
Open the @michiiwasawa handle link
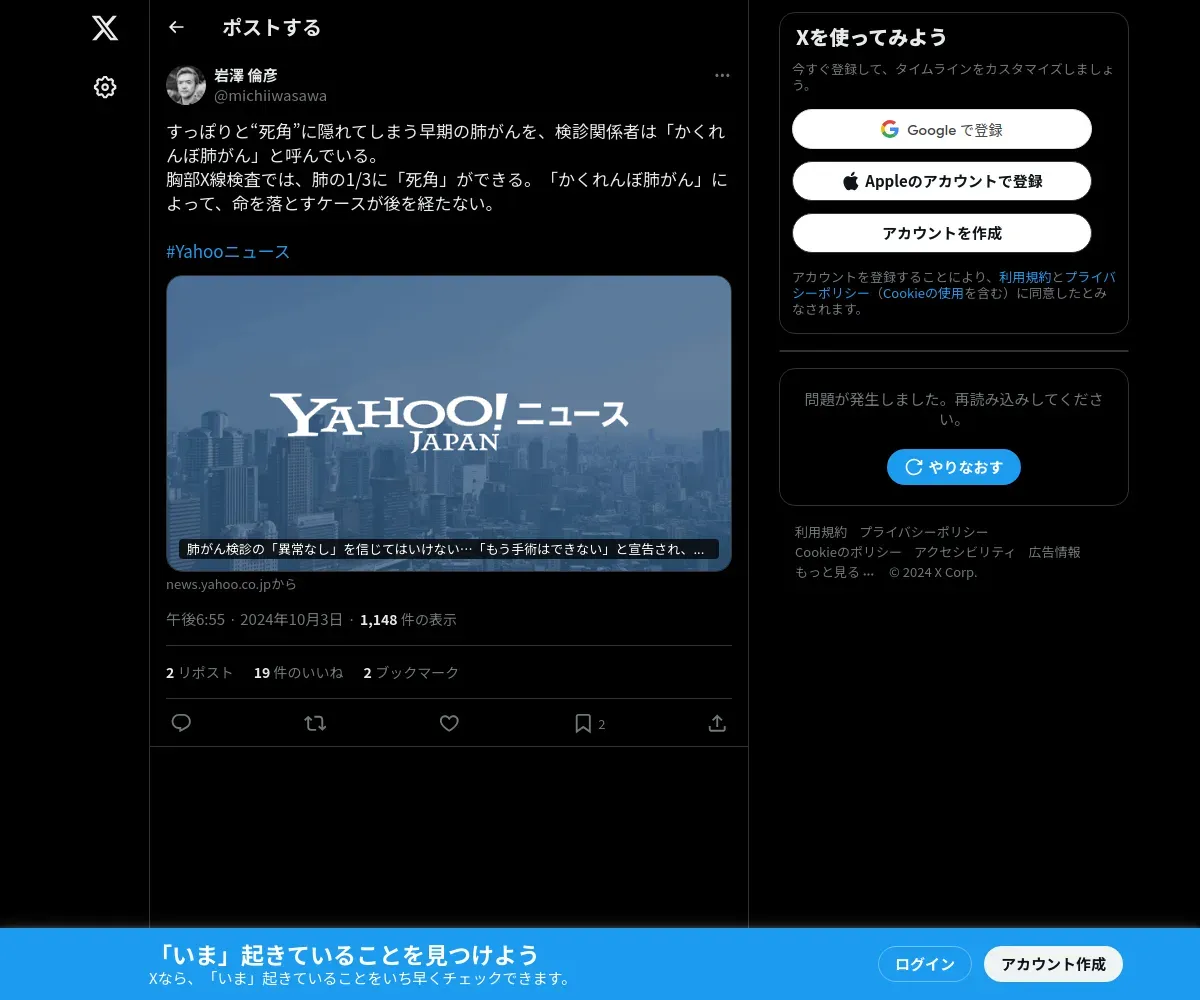pyautogui.click(x=270, y=96)
